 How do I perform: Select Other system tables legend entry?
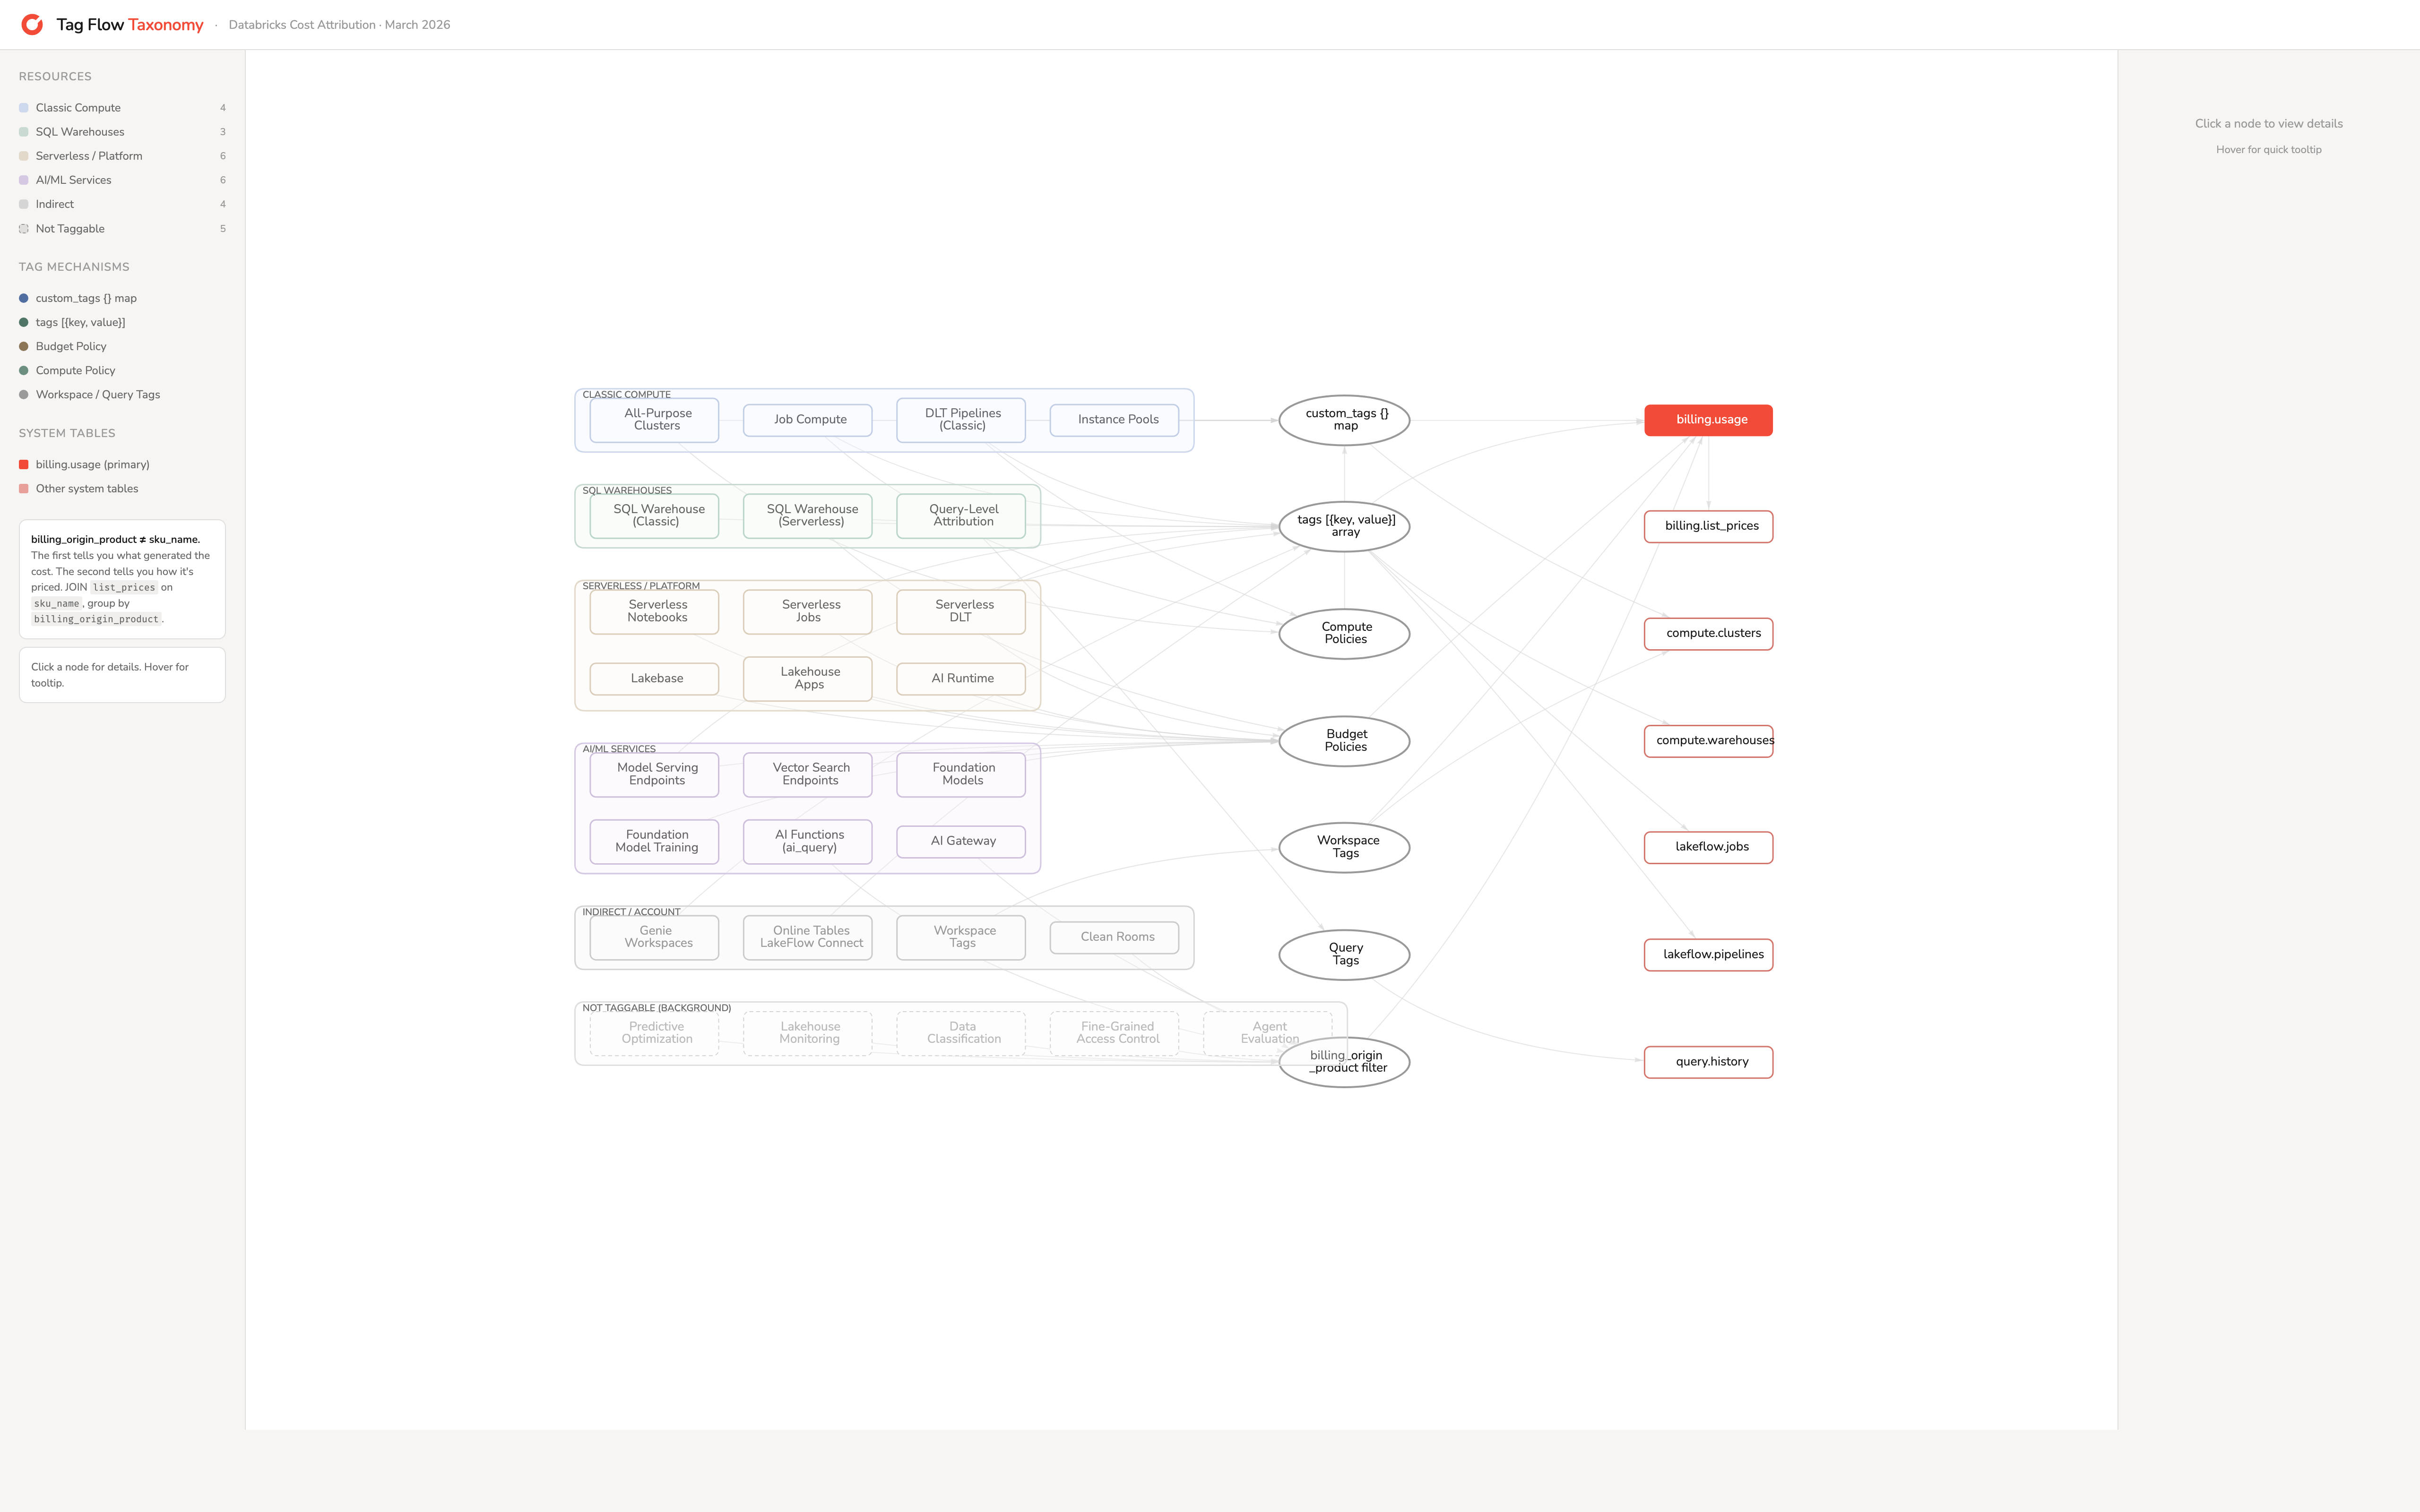click(x=87, y=489)
